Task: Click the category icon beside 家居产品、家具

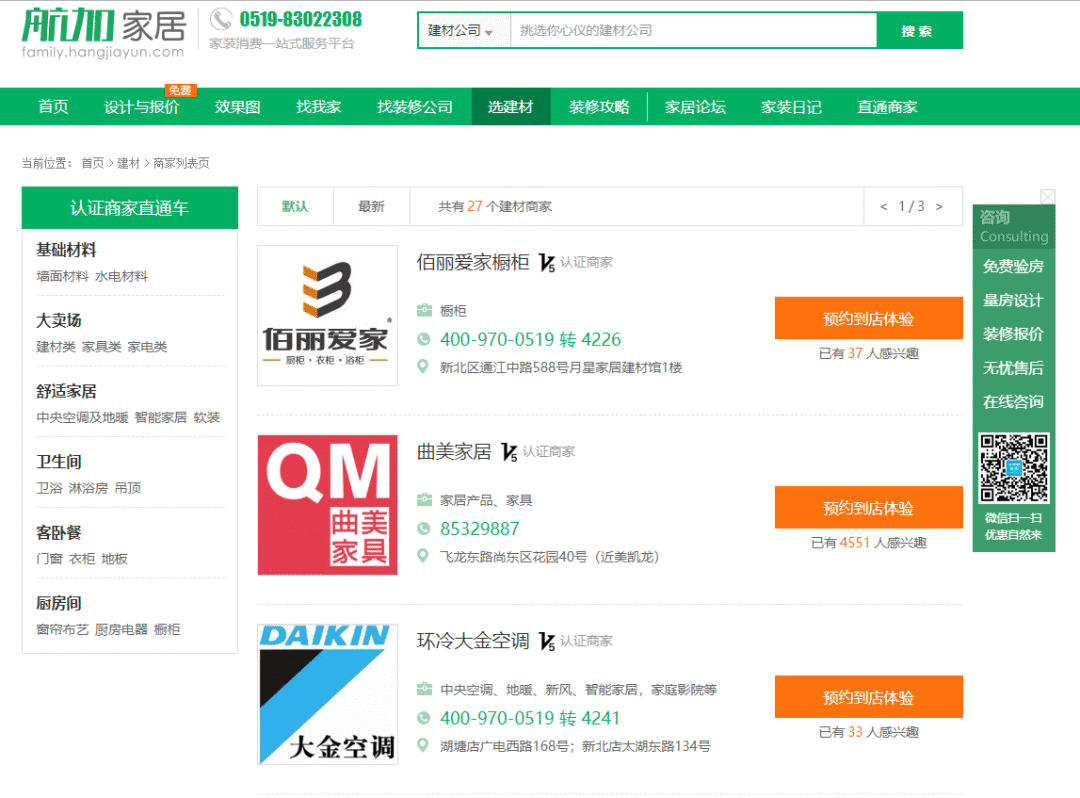Action: click(424, 500)
